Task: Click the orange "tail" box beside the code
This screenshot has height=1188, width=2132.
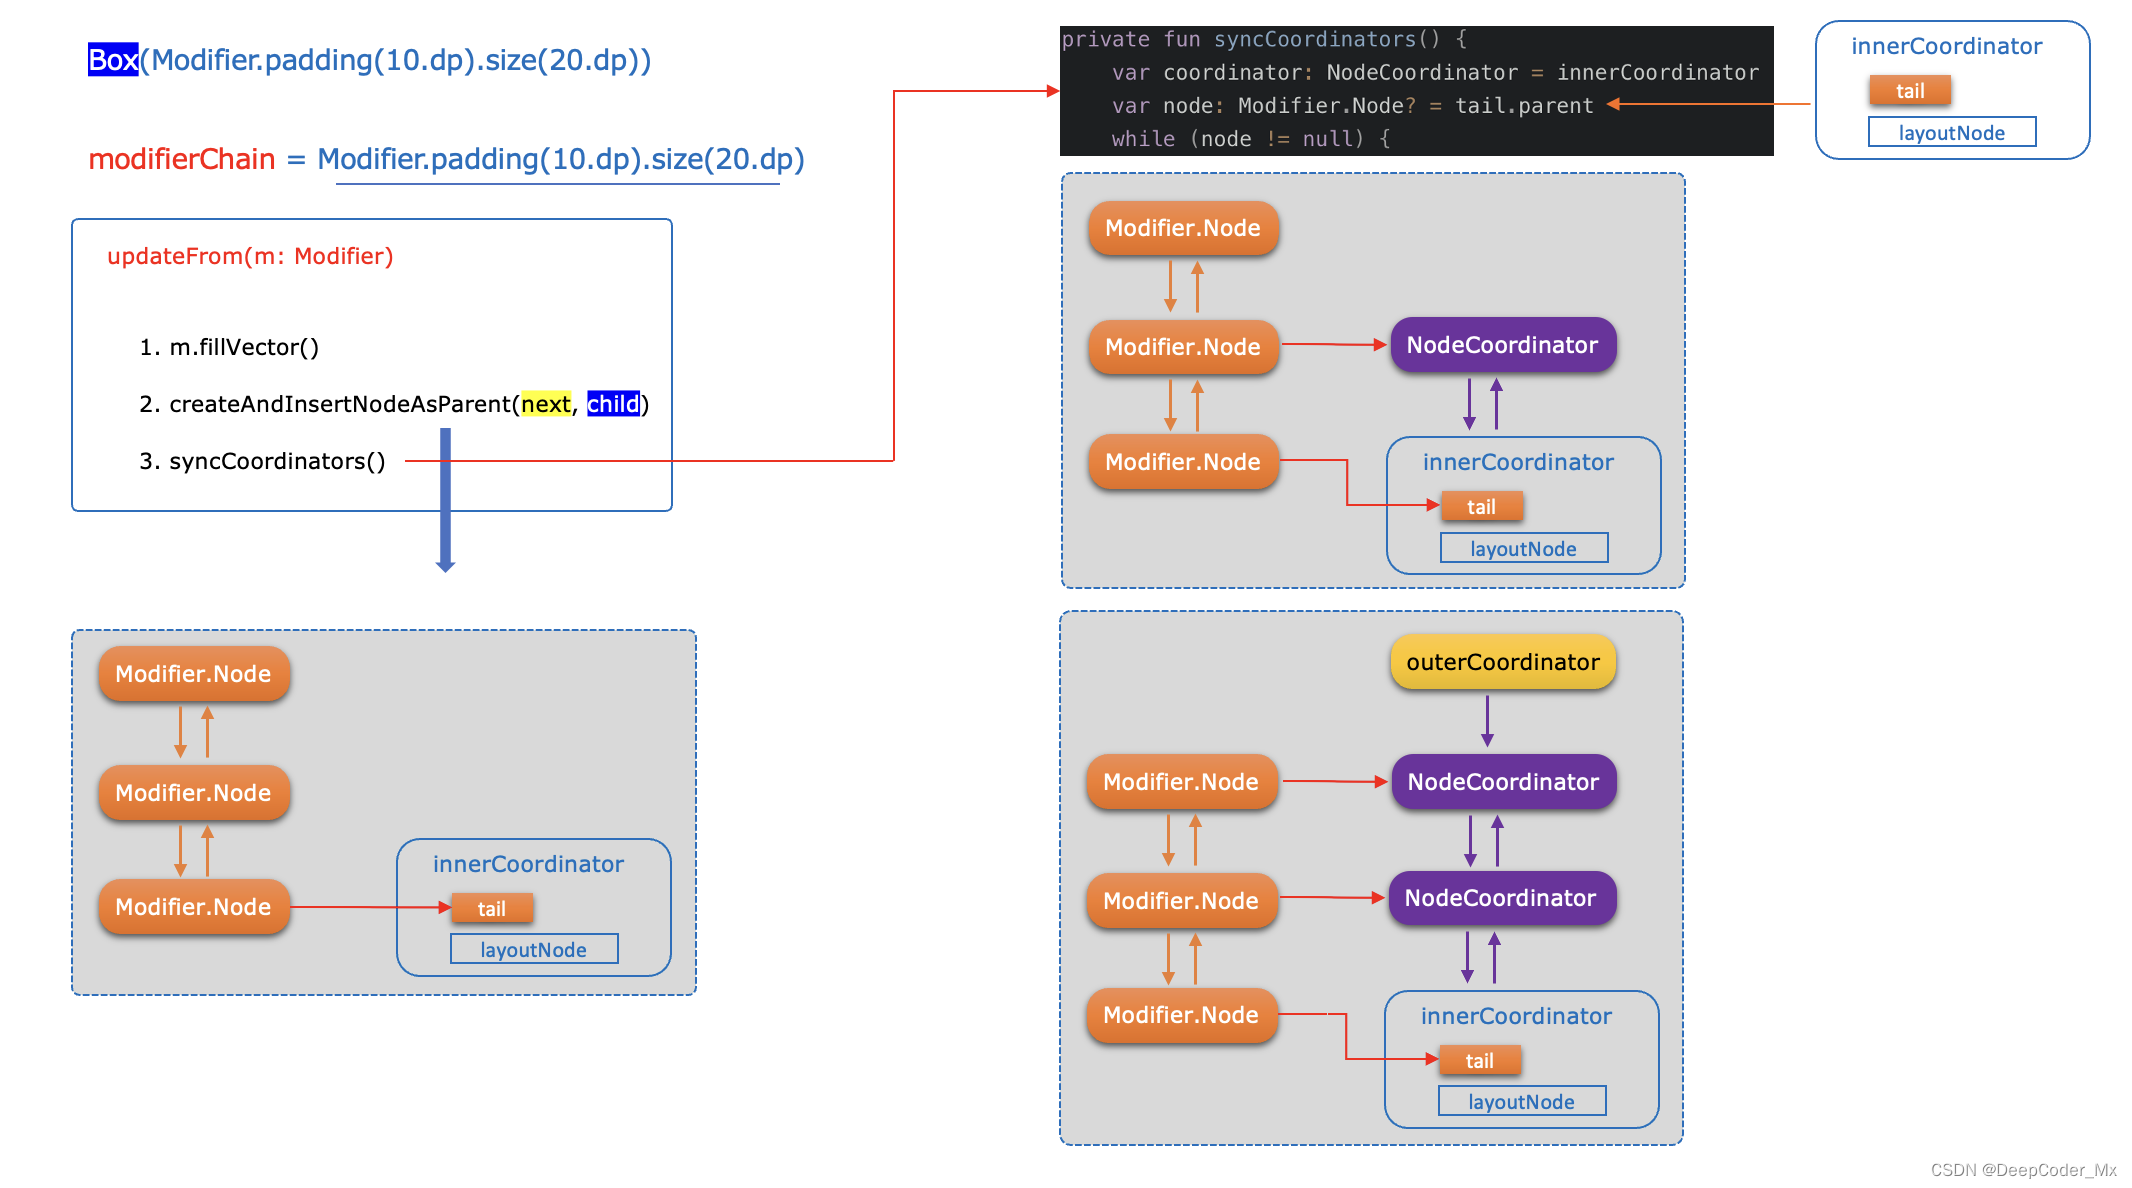Action: pyautogui.click(x=1910, y=91)
